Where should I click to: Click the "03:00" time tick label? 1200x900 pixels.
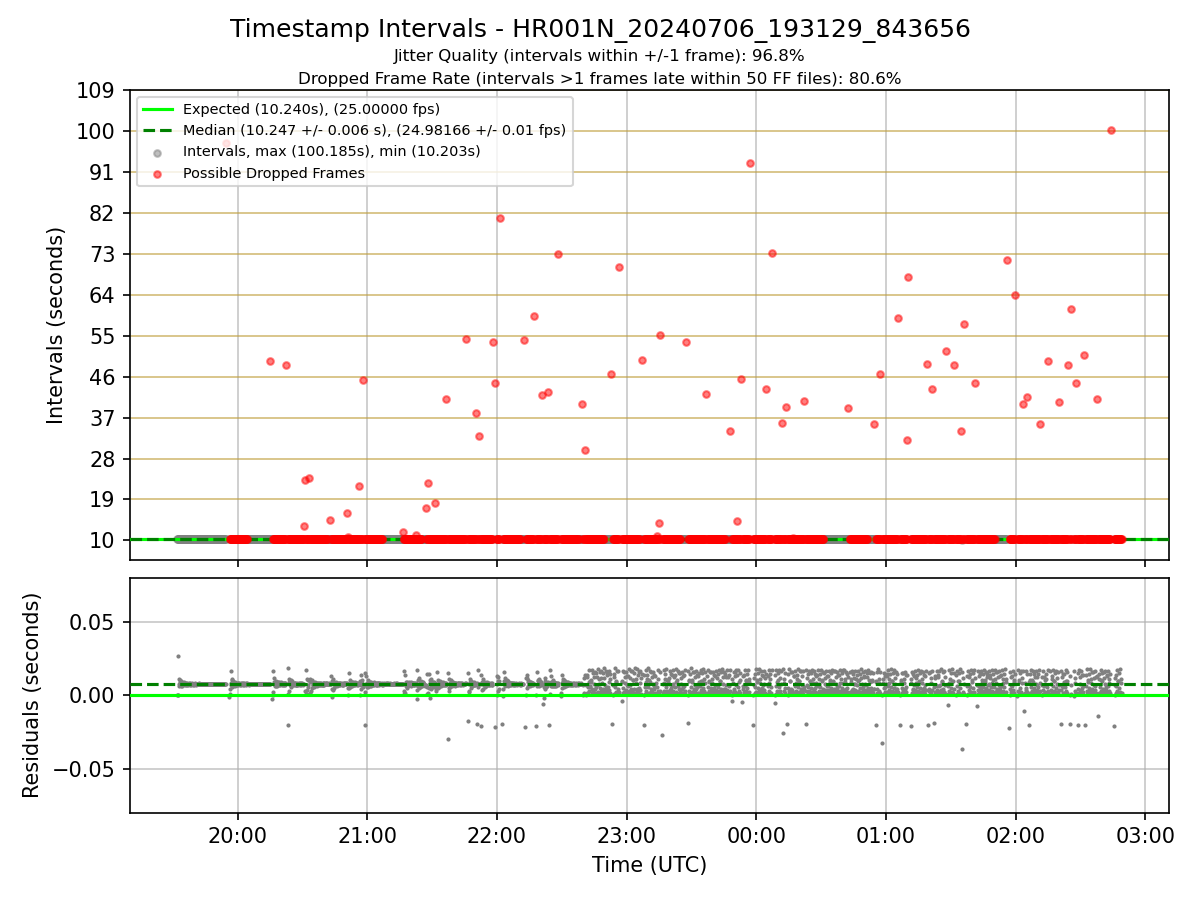(1145, 836)
